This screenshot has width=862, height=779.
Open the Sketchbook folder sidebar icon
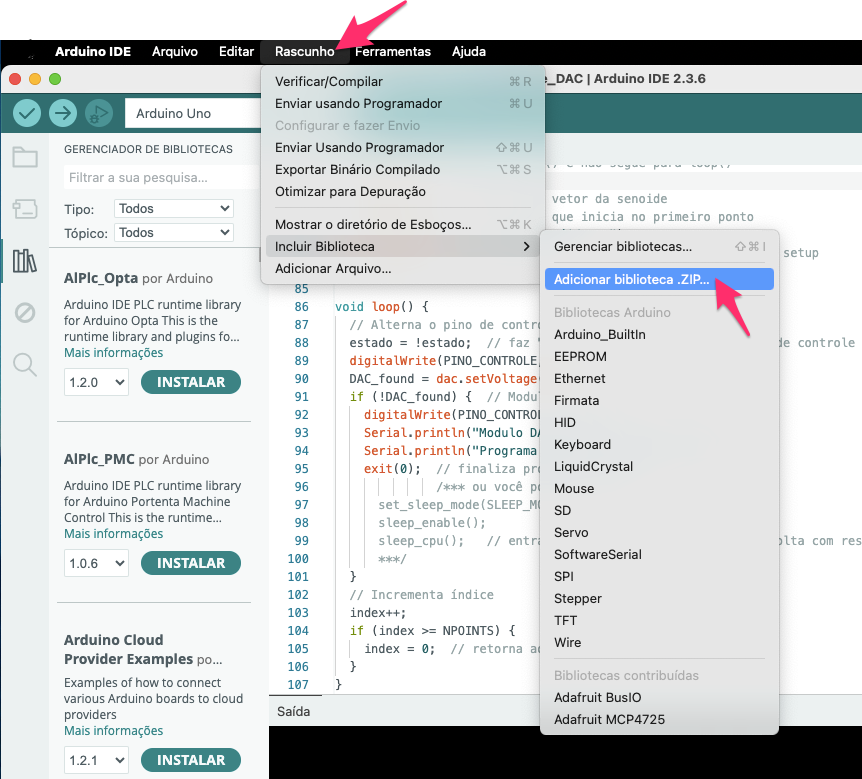click(25, 157)
